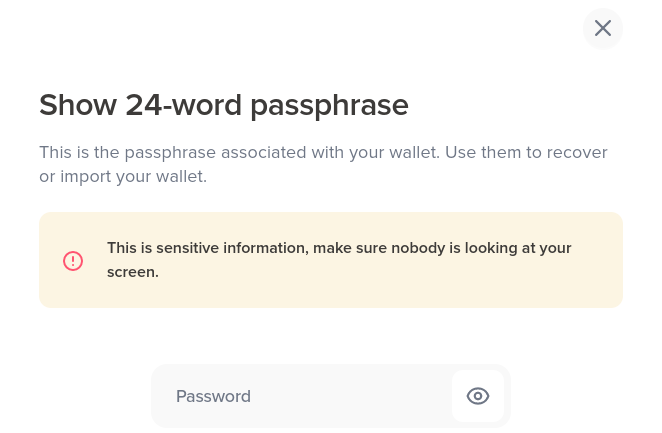Click the word "24-word" in the title
Screen dimensions: 662x433
(x=184, y=105)
